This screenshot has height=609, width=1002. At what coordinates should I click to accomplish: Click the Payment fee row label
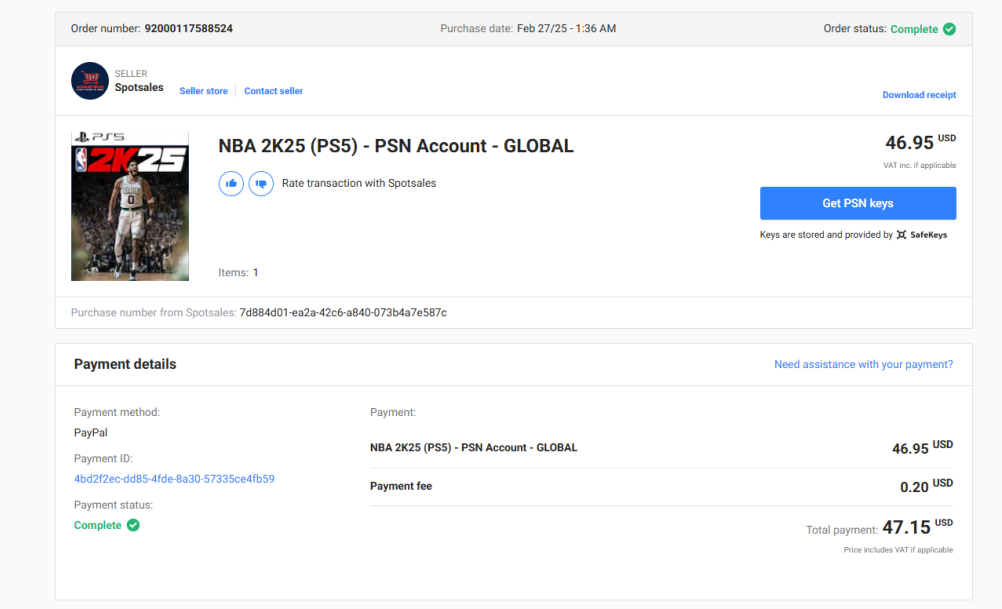(401, 486)
